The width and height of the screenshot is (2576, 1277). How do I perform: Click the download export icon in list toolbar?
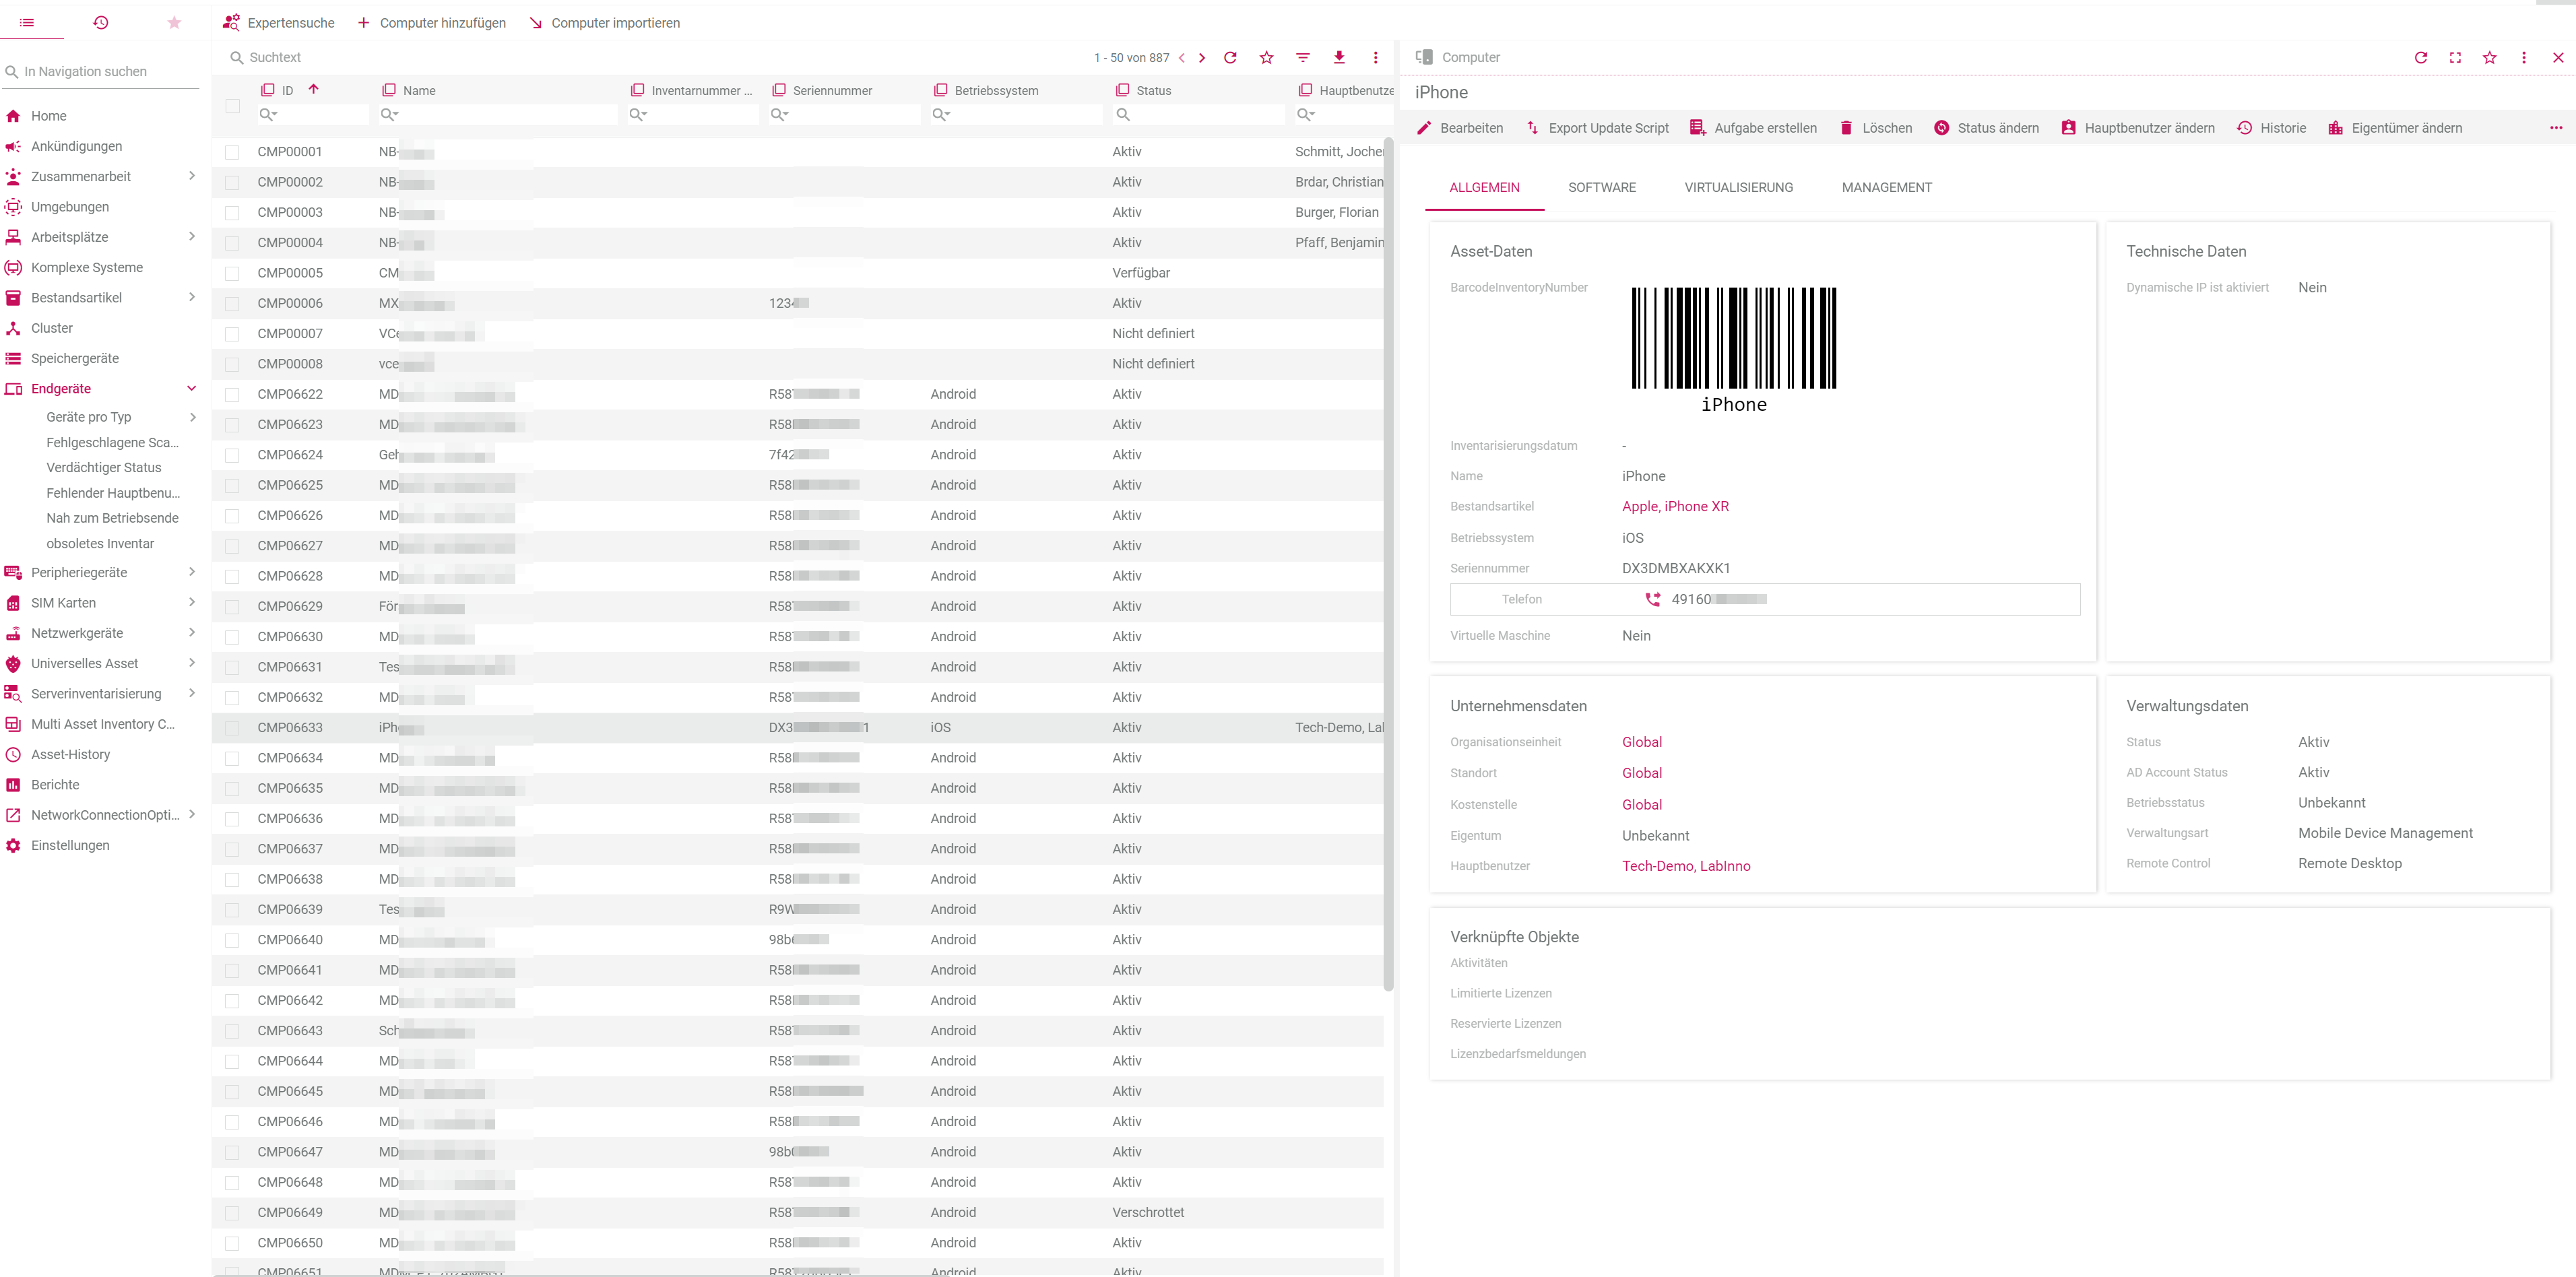[x=1339, y=57]
